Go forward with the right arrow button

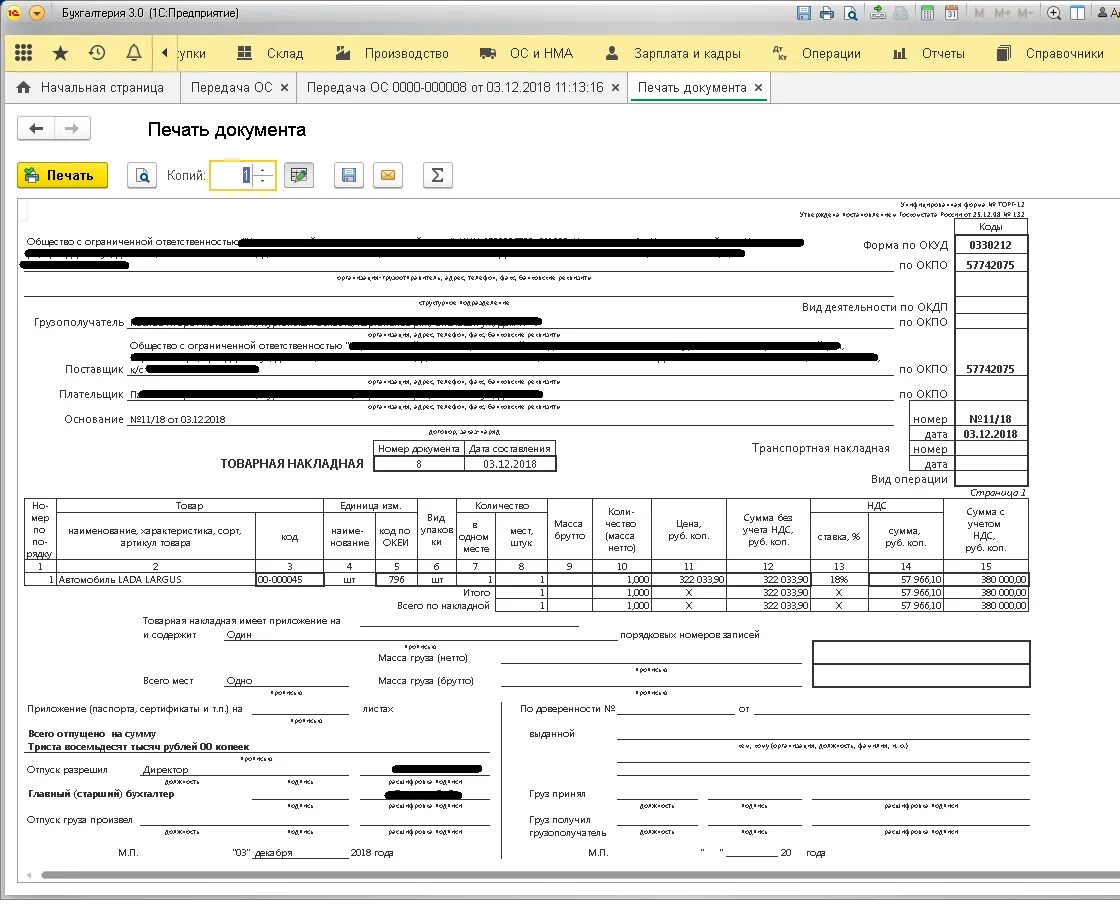pos(72,129)
